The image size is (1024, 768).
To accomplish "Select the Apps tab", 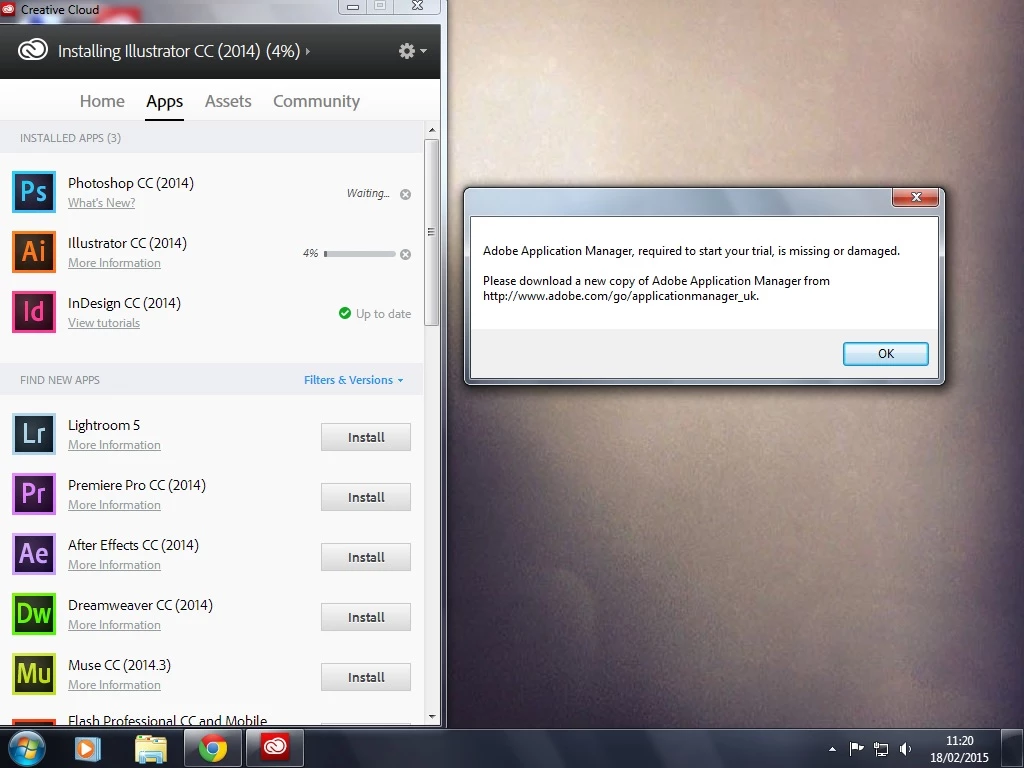I will [165, 101].
